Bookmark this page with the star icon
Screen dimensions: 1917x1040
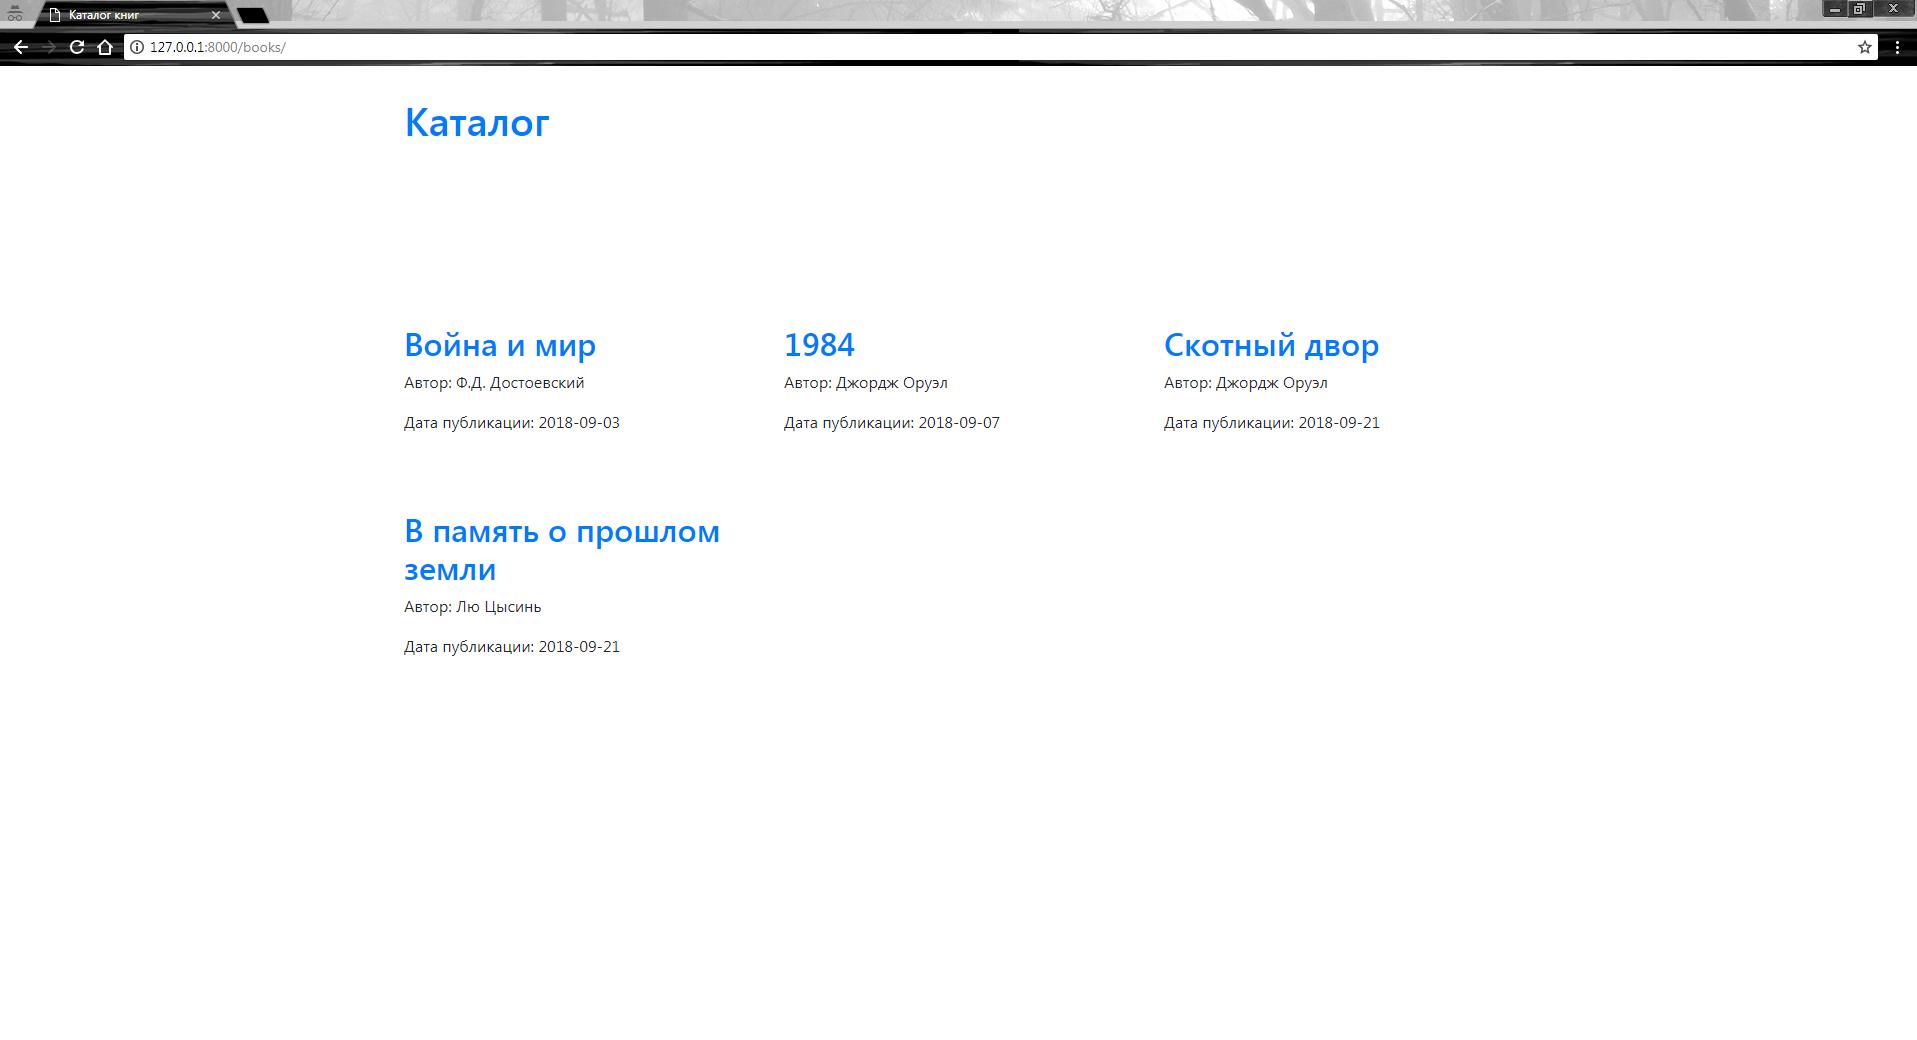(1864, 47)
